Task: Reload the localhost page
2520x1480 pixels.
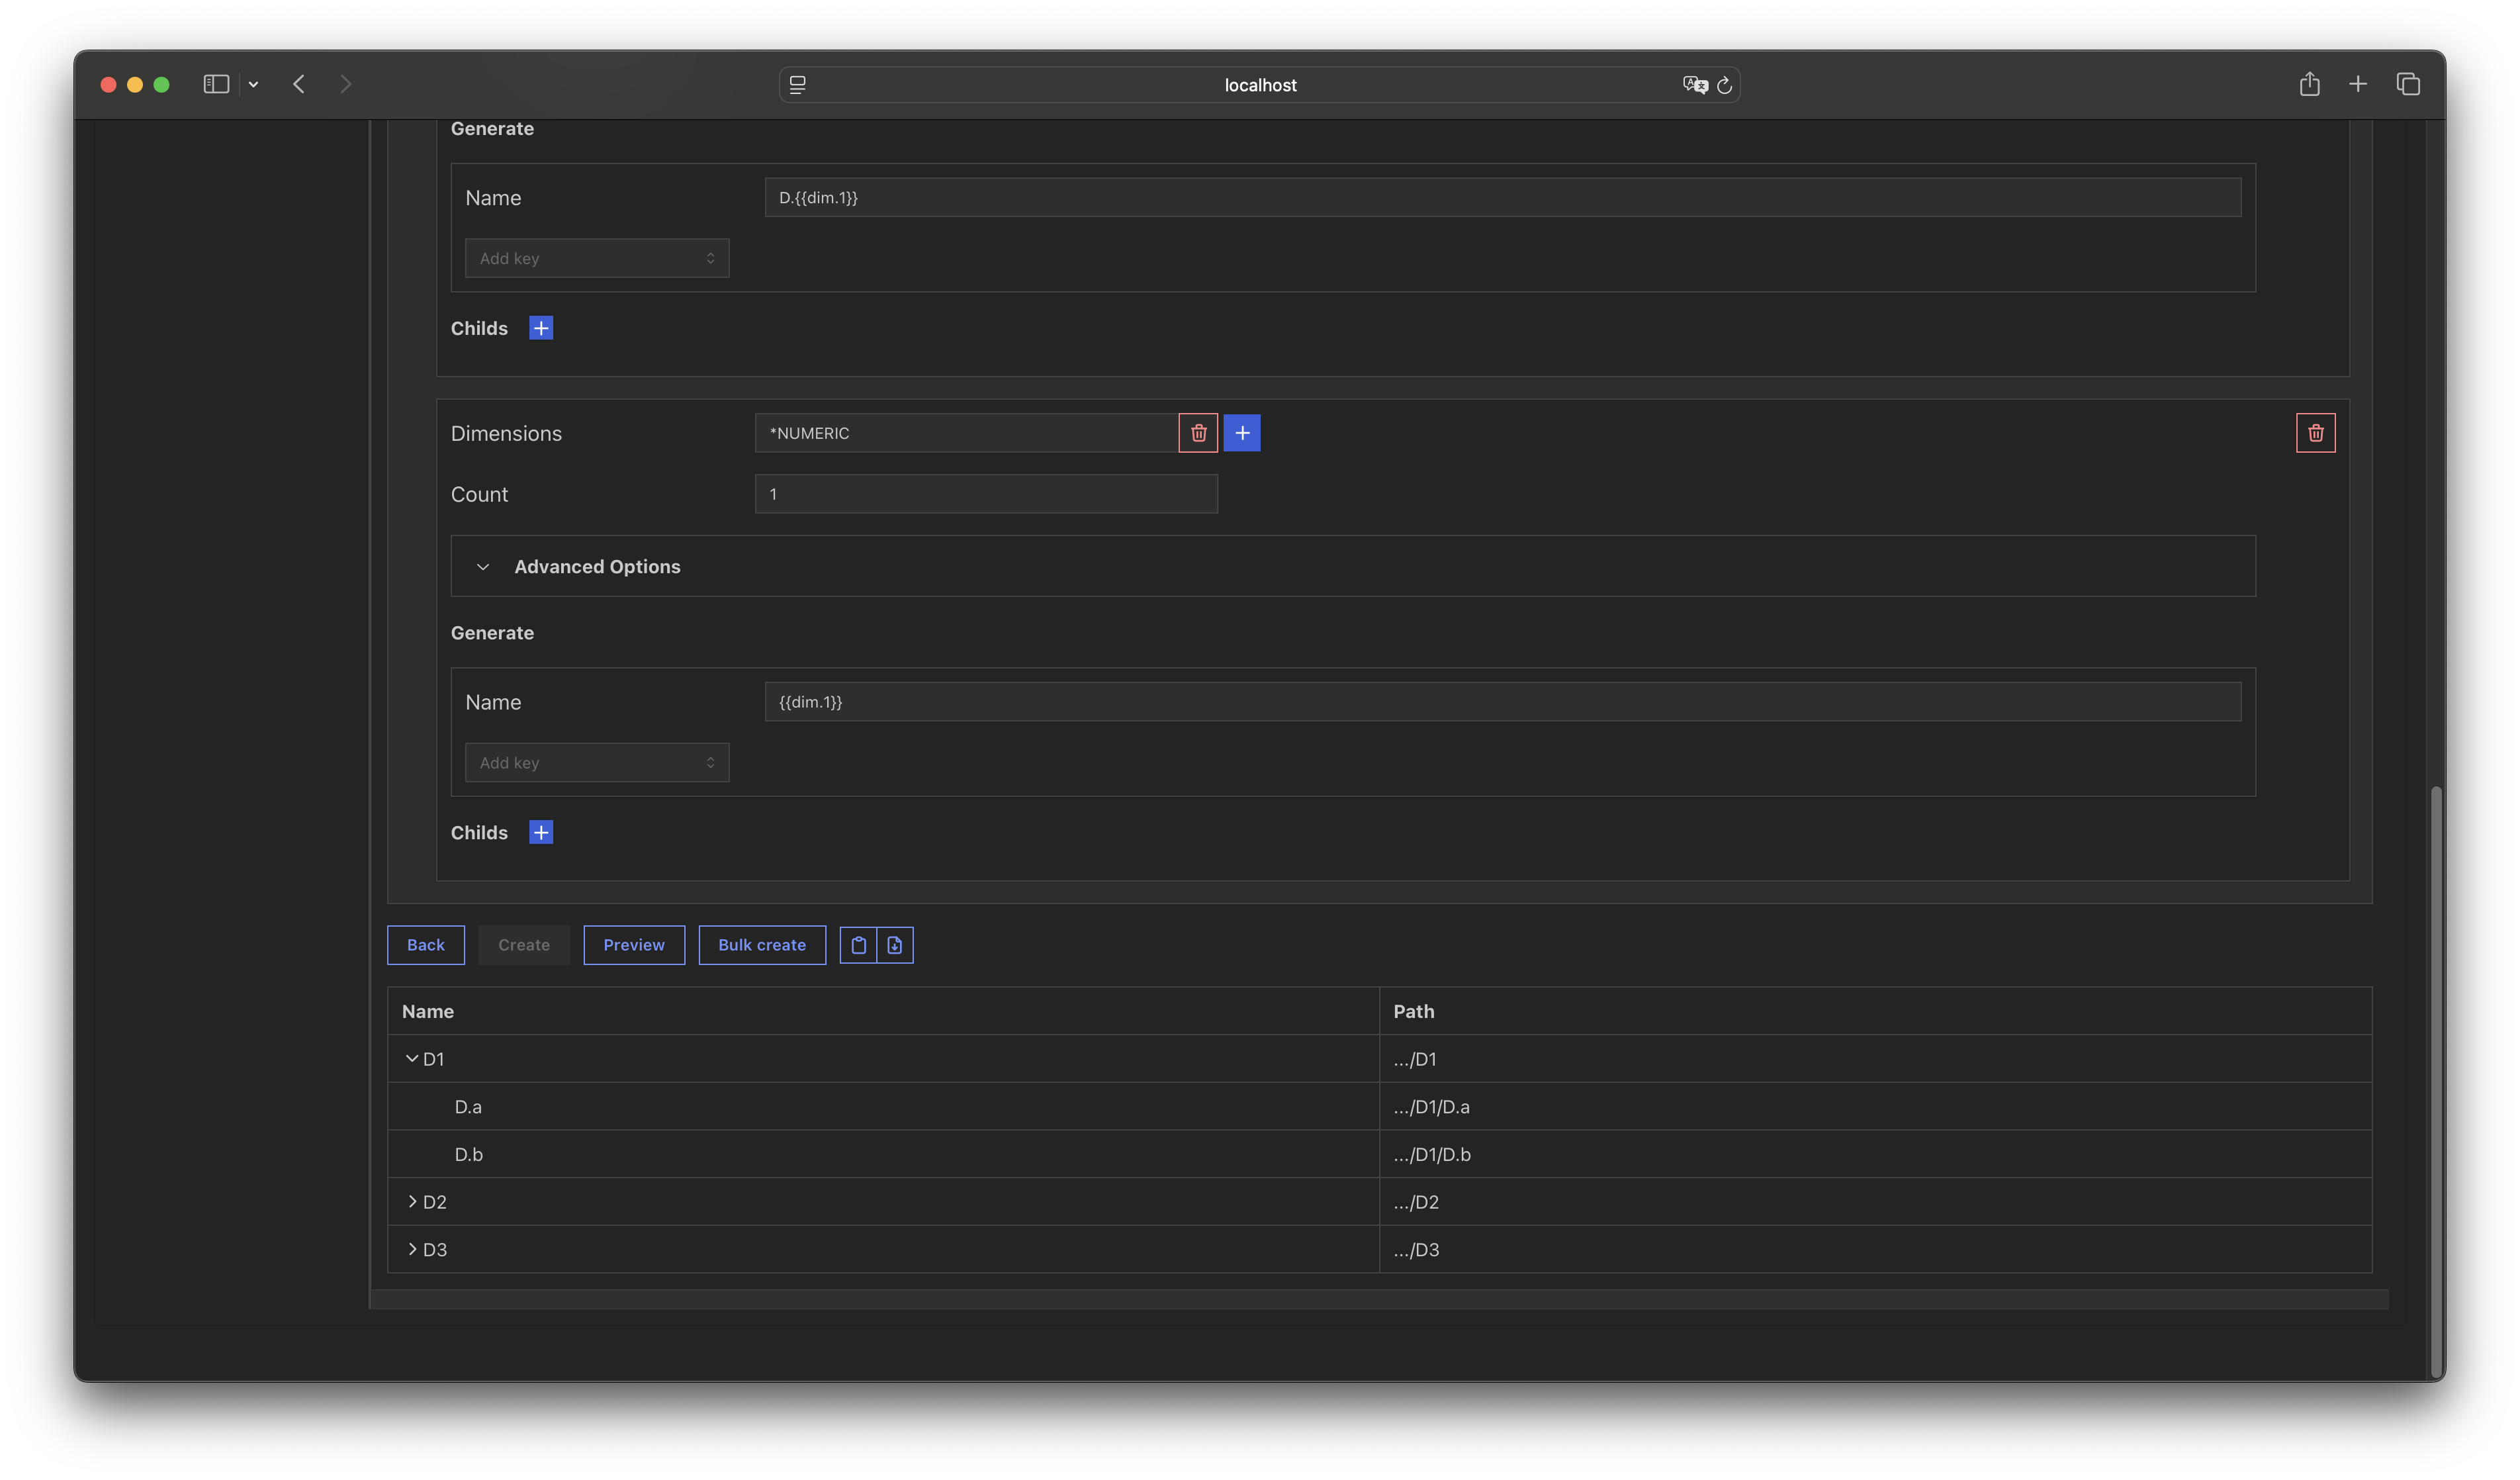Action: coord(1724,85)
